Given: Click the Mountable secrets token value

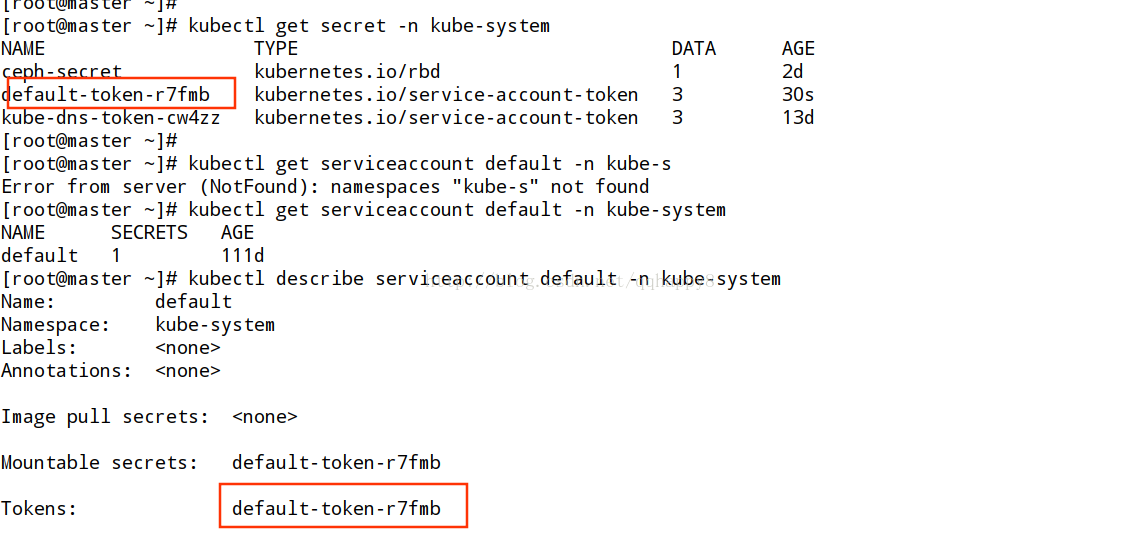Looking at the screenshot, I should (x=337, y=462).
